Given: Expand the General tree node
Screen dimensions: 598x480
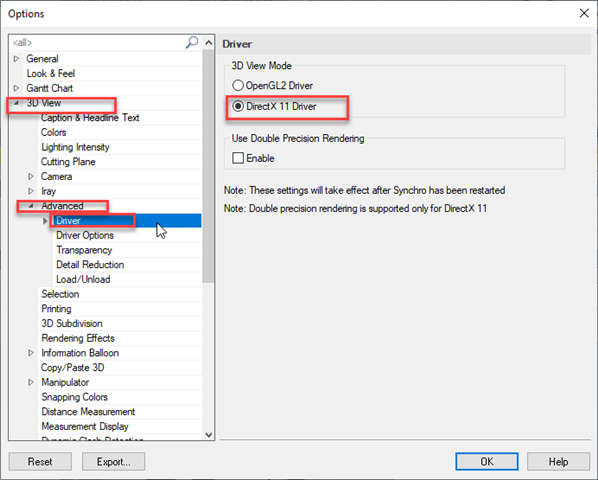Looking at the screenshot, I should pyautogui.click(x=16, y=59).
